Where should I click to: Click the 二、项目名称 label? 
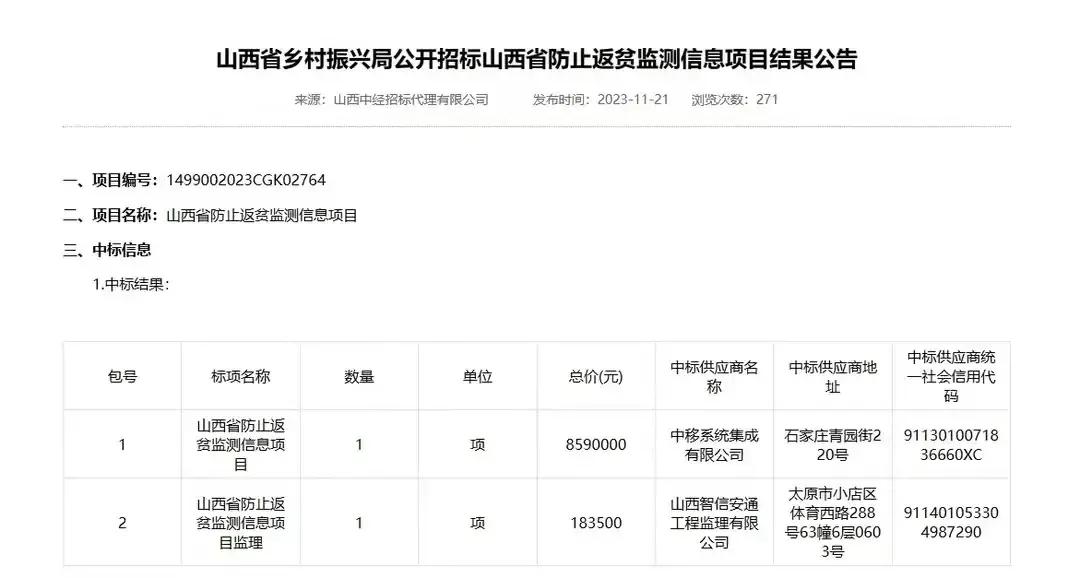click(x=111, y=216)
